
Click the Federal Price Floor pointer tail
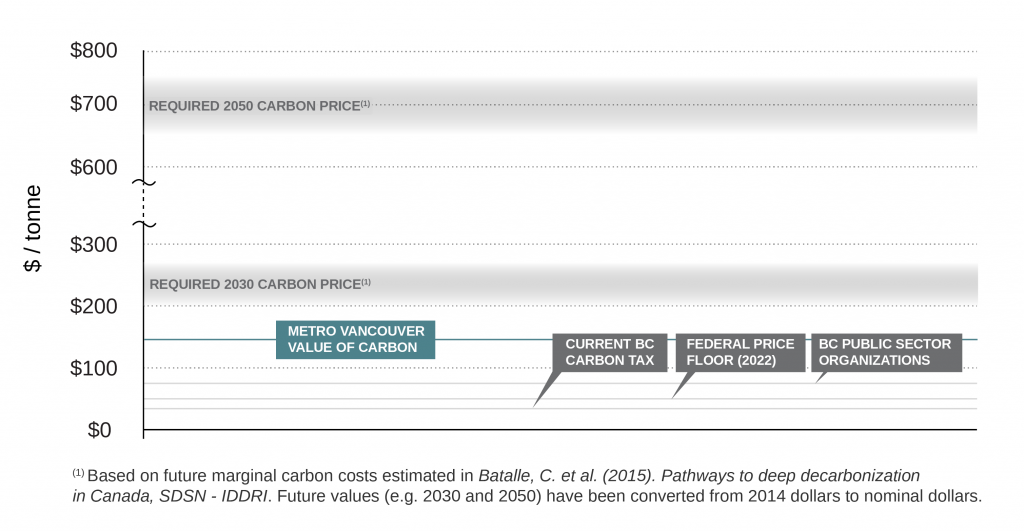click(682, 385)
